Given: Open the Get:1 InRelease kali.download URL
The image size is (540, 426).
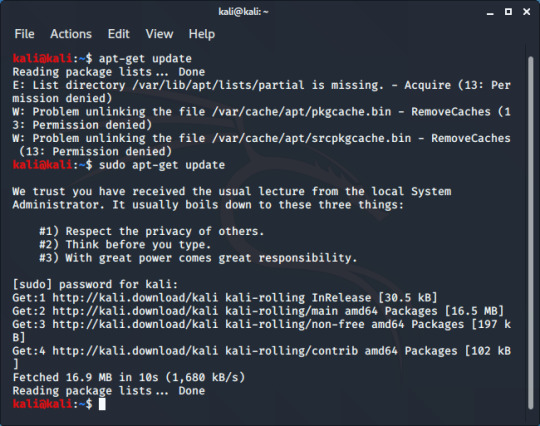Looking at the screenshot, I should click(135, 298).
